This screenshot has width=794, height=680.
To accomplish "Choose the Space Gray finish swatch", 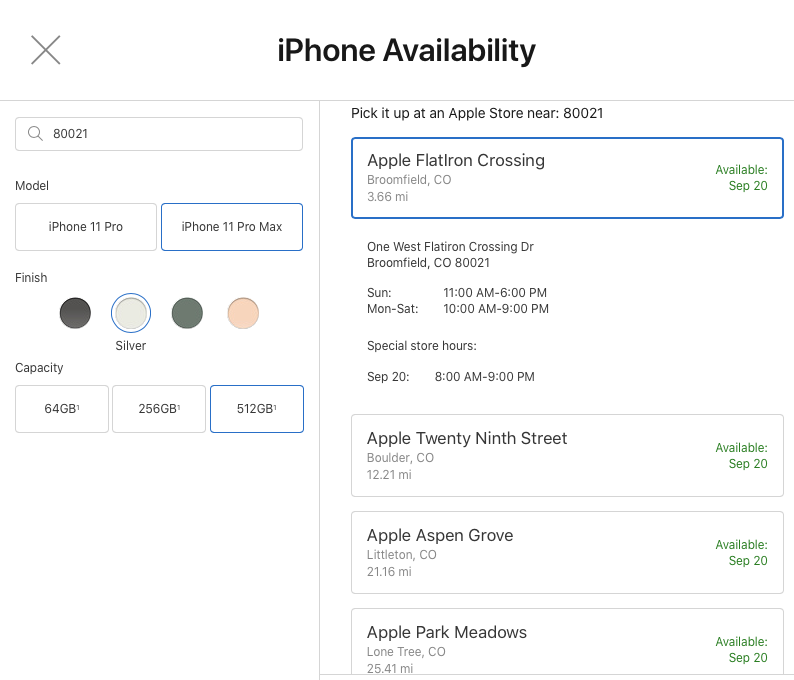I will 75,313.
